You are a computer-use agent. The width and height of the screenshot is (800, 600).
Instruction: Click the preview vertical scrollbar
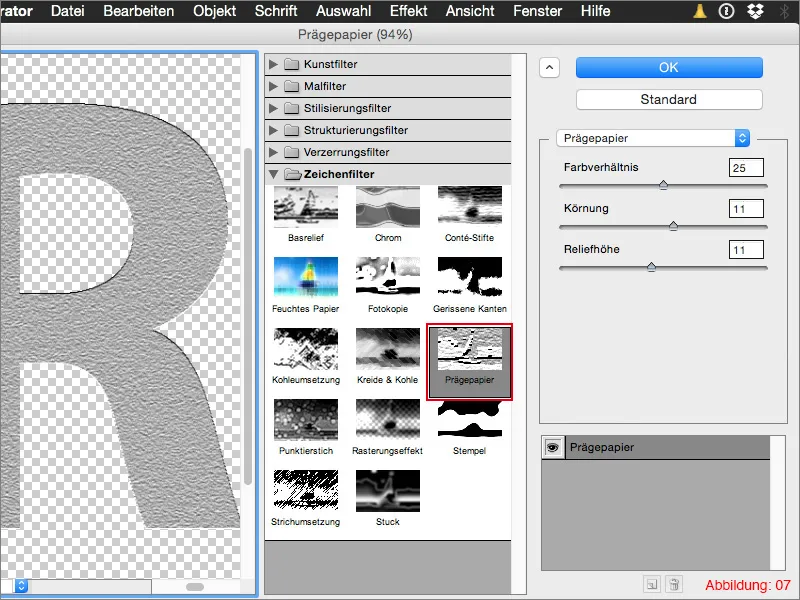248,316
